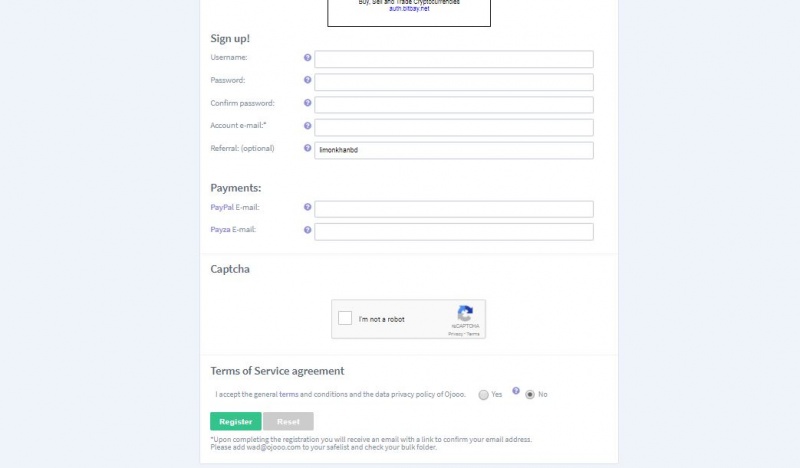
Task: Check the "I'm not a robot" box
Action: pyautogui.click(x=345, y=319)
